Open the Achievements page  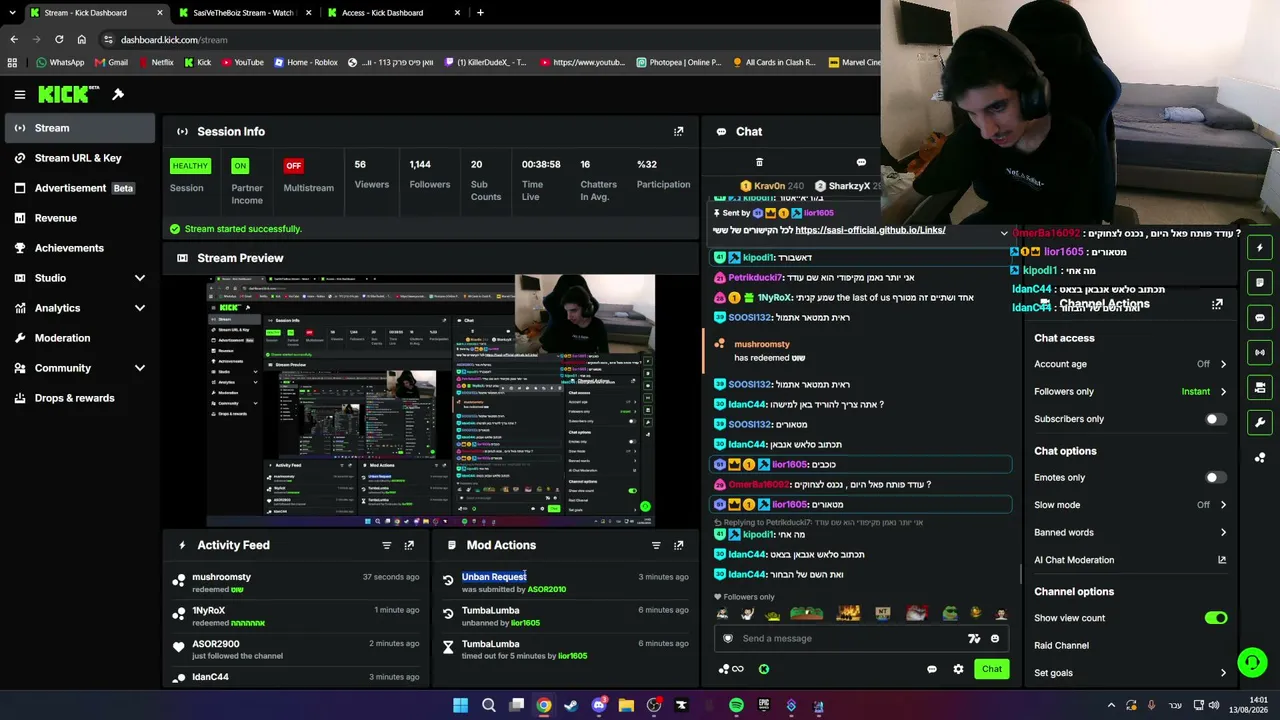coord(78,248)
